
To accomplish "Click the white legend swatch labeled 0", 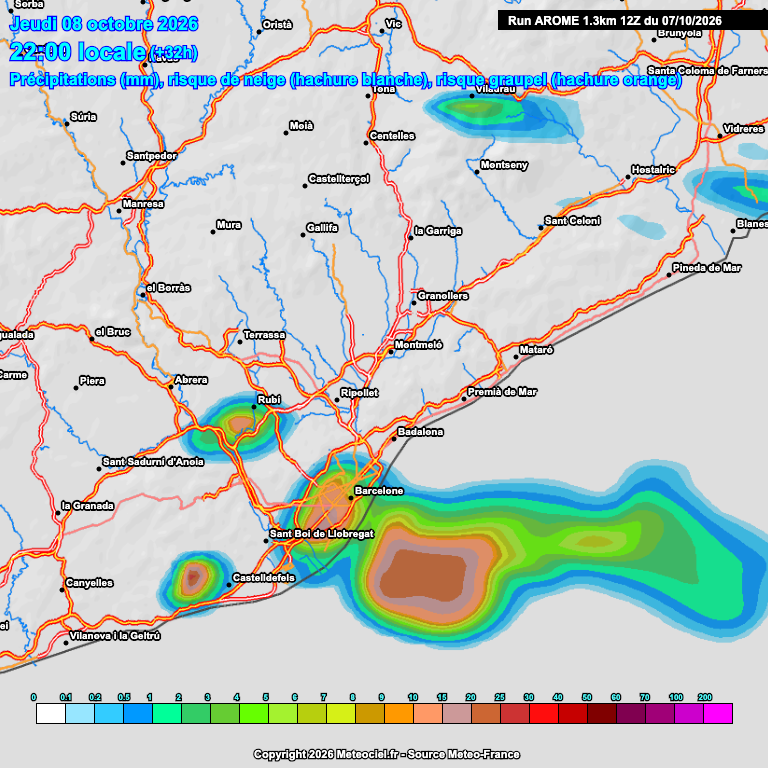I will pyautogui.click(x=51, y=713).
